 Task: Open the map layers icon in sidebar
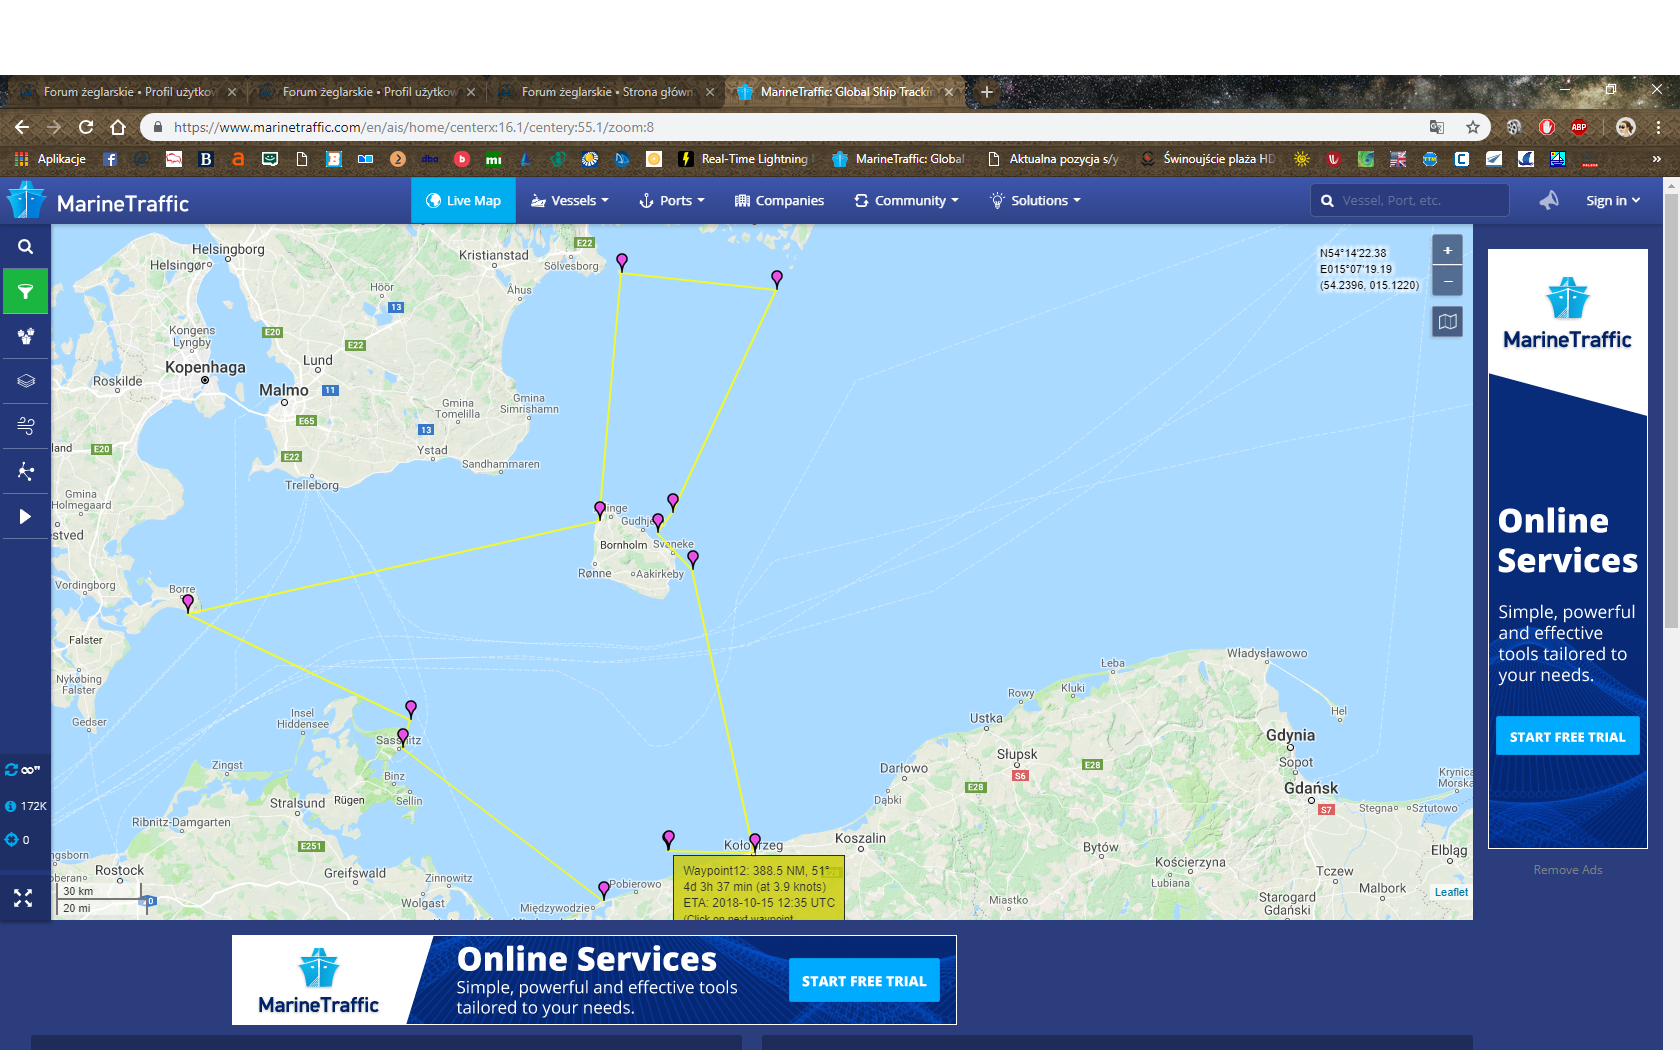[x=25, y=381]
